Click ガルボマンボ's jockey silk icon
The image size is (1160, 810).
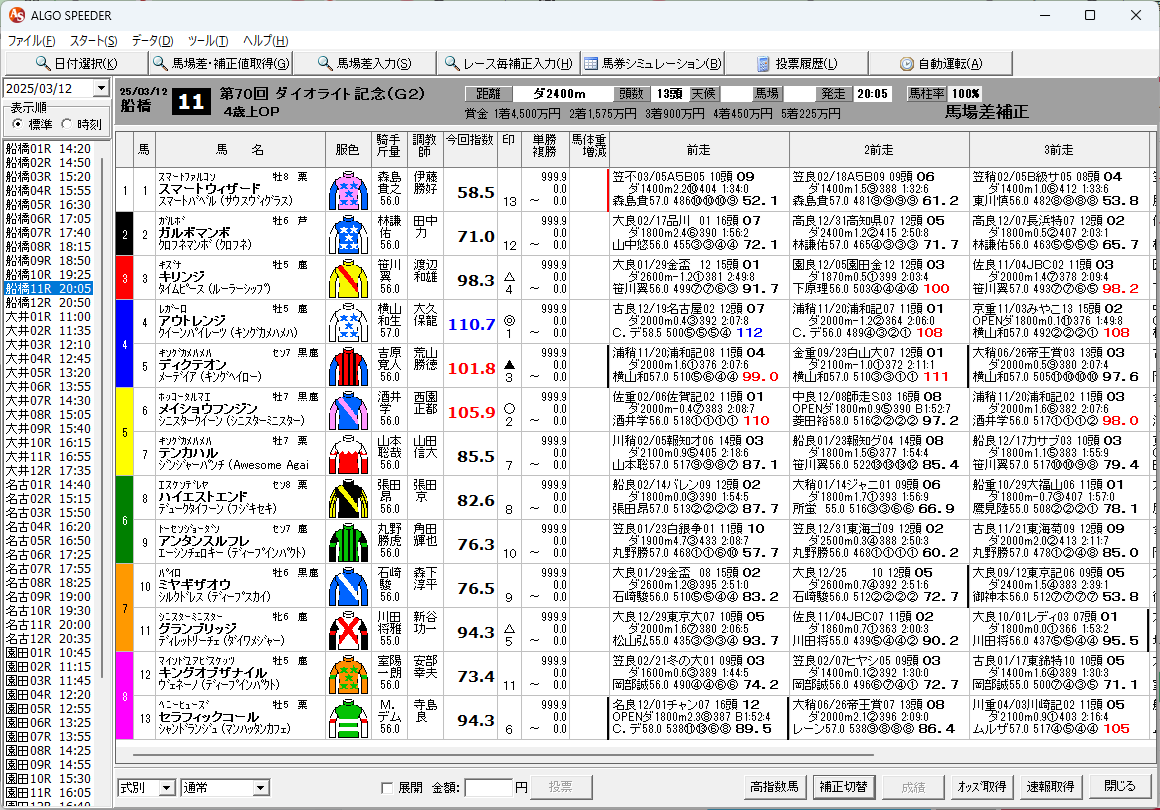tap(348, 234)
